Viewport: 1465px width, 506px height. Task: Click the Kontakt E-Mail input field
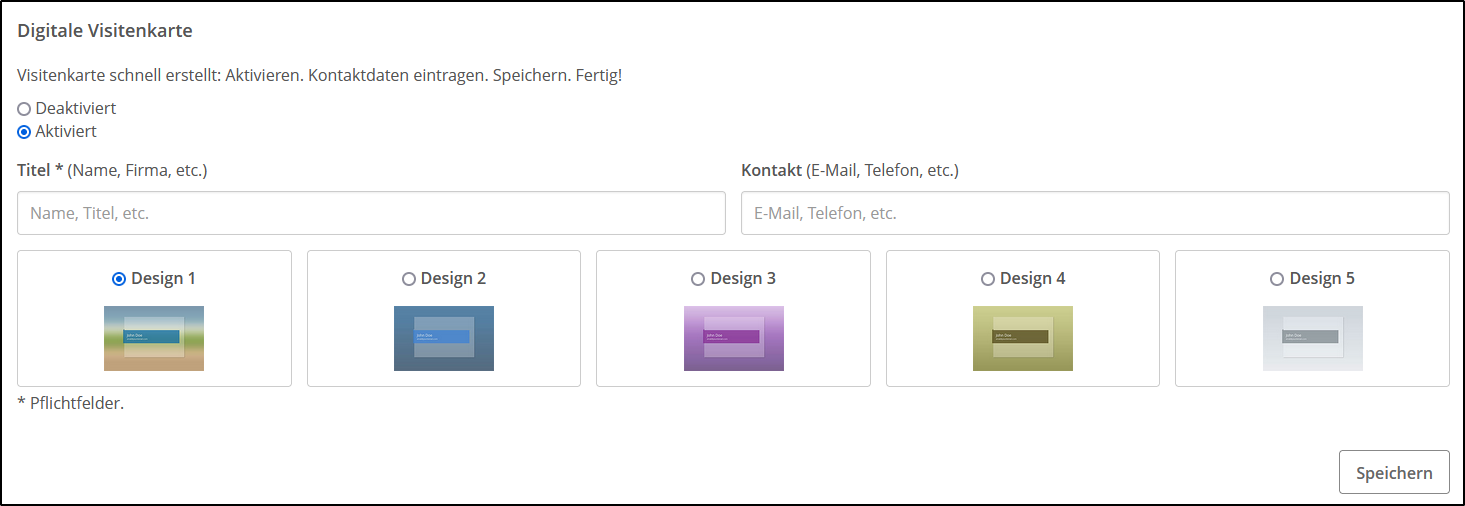[x=1094, y=213]
